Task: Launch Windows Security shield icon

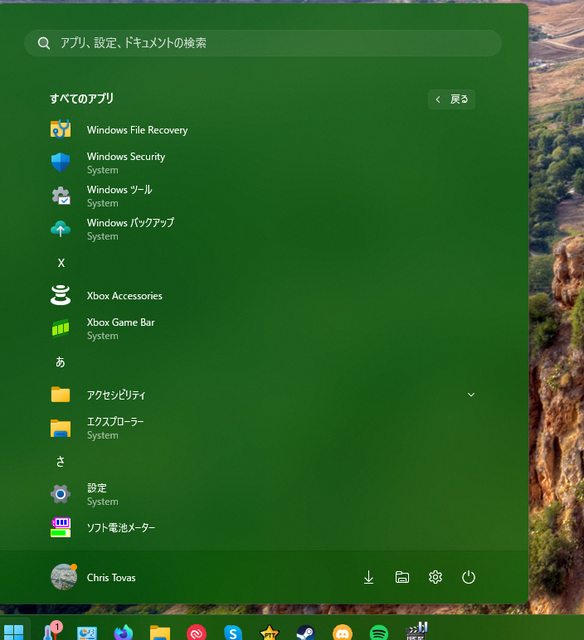Action: tap(60, 162)
